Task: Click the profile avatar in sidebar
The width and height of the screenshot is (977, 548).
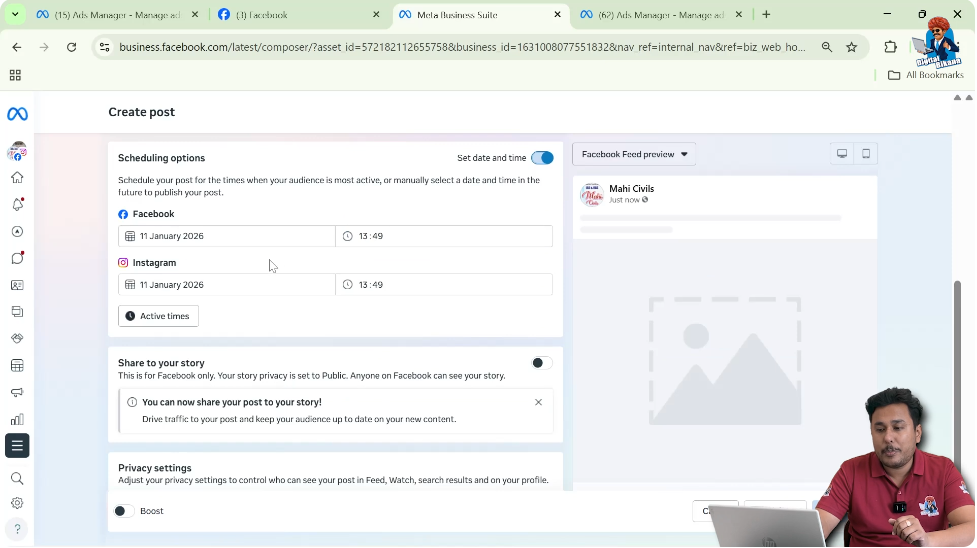Action: (17, 151)
